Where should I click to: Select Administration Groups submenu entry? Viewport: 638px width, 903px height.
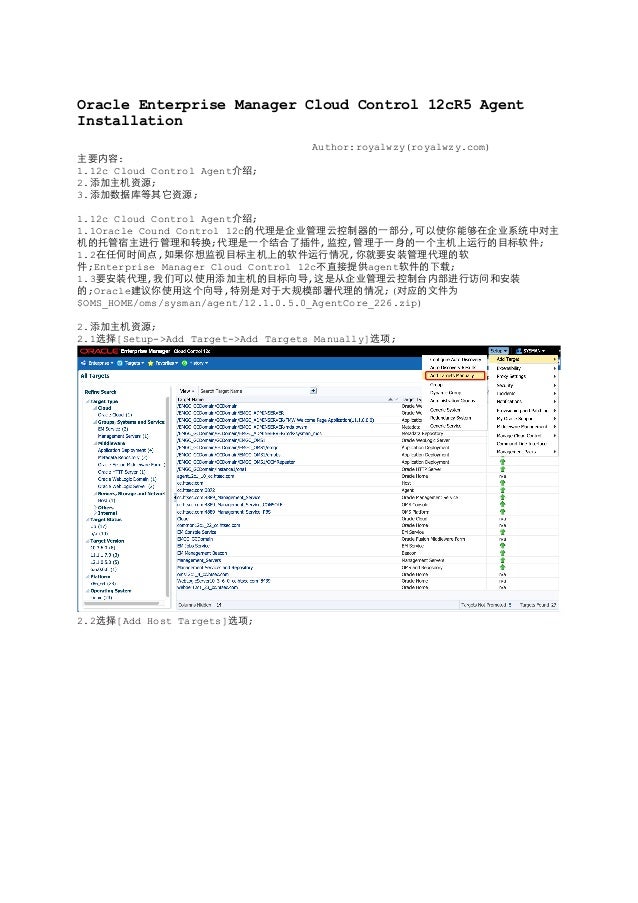(x=453, y=400)
